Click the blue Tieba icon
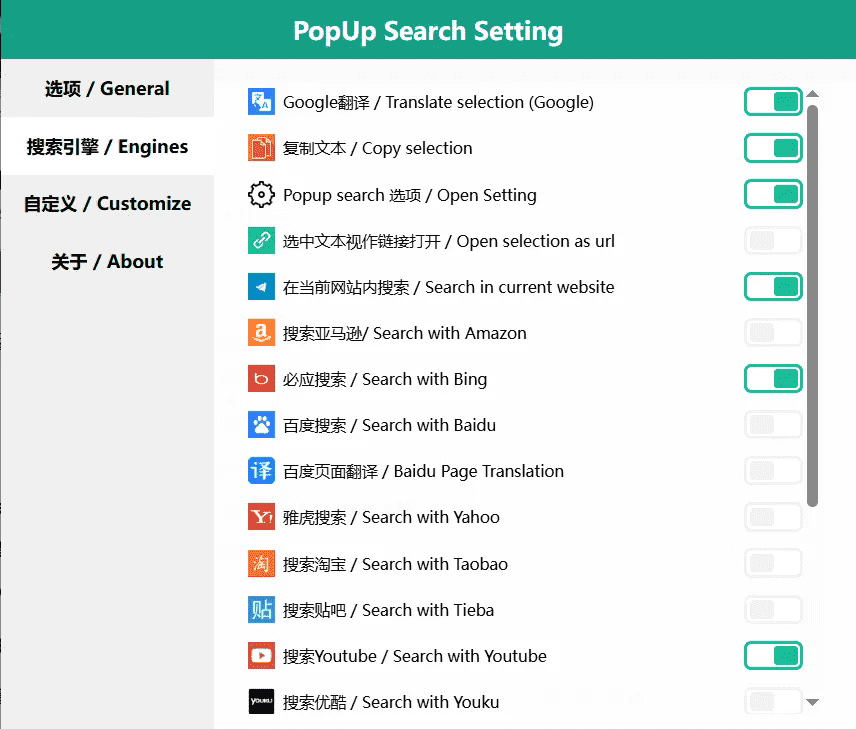856x729 pixels. 261,609
